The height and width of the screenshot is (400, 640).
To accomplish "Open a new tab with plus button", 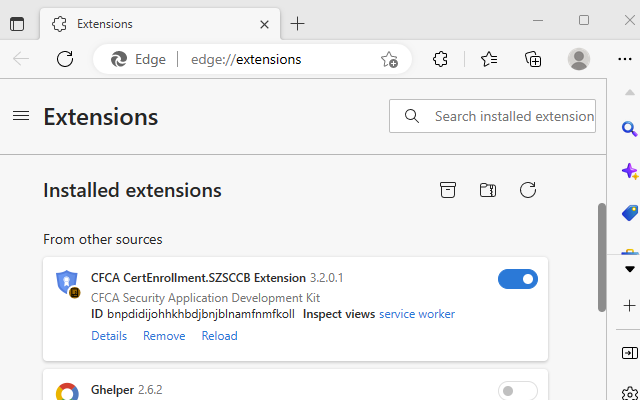I will click(297, 23).
